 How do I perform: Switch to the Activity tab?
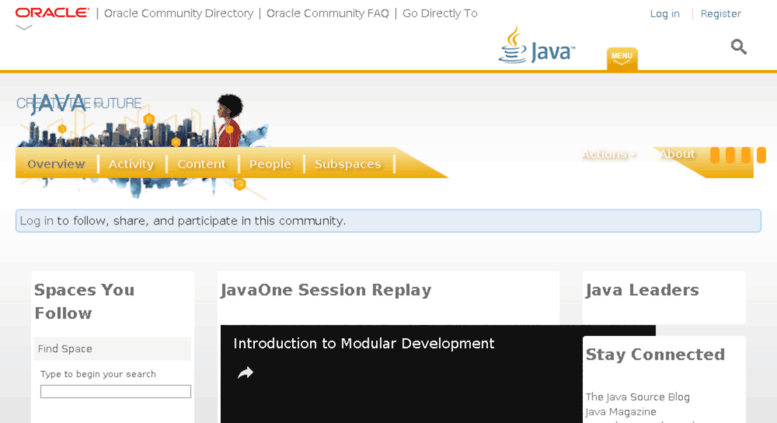pyautogui.click(x=131, y=164)
